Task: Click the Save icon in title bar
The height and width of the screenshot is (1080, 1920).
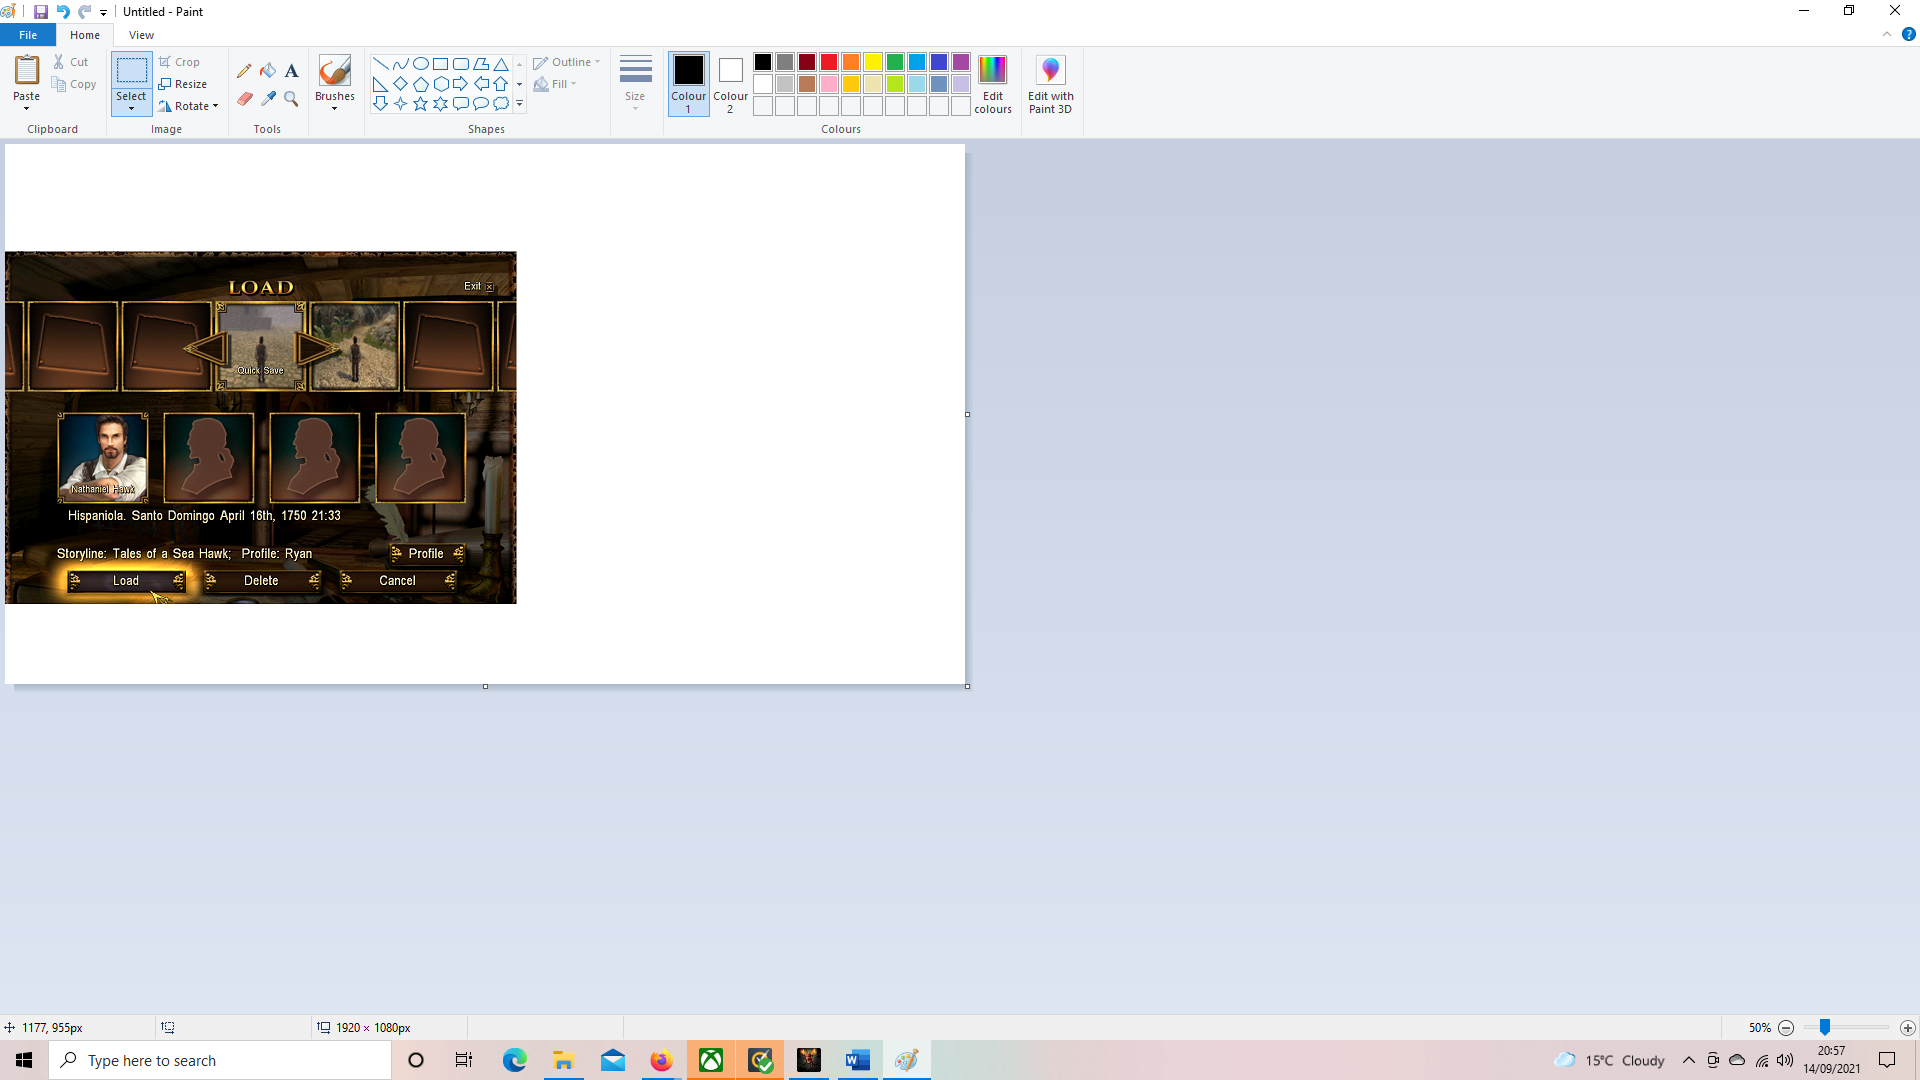Action: pyautogui.click(x=40, y=12)
